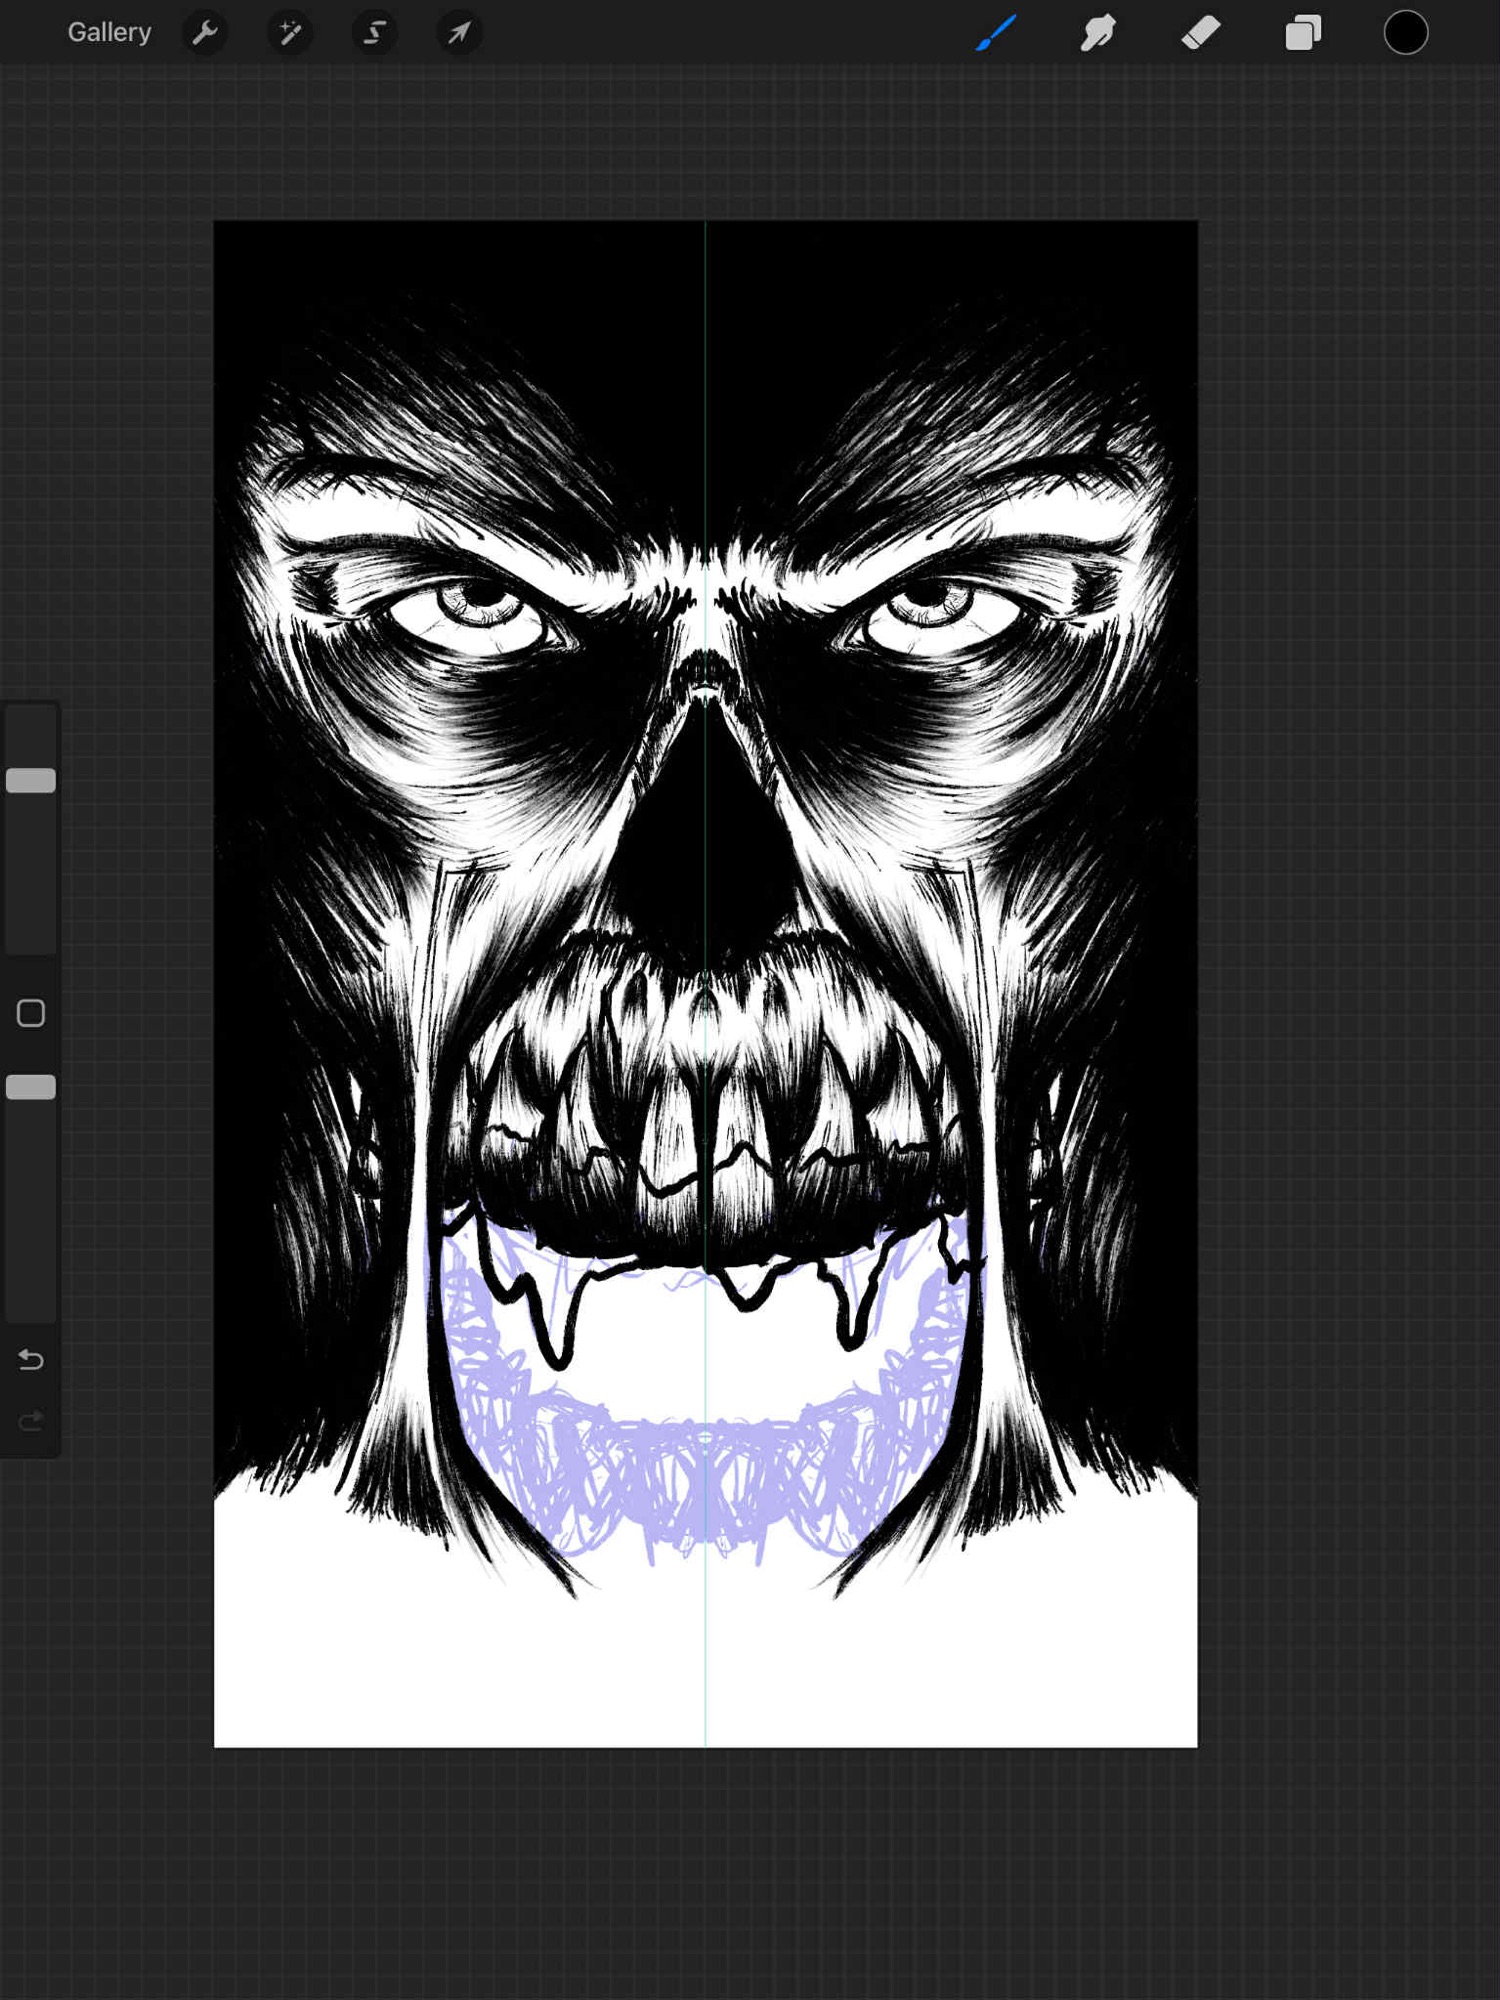Return to the Gallery
This screenshot has height=2000, width=1500.
tap(109, 33)
